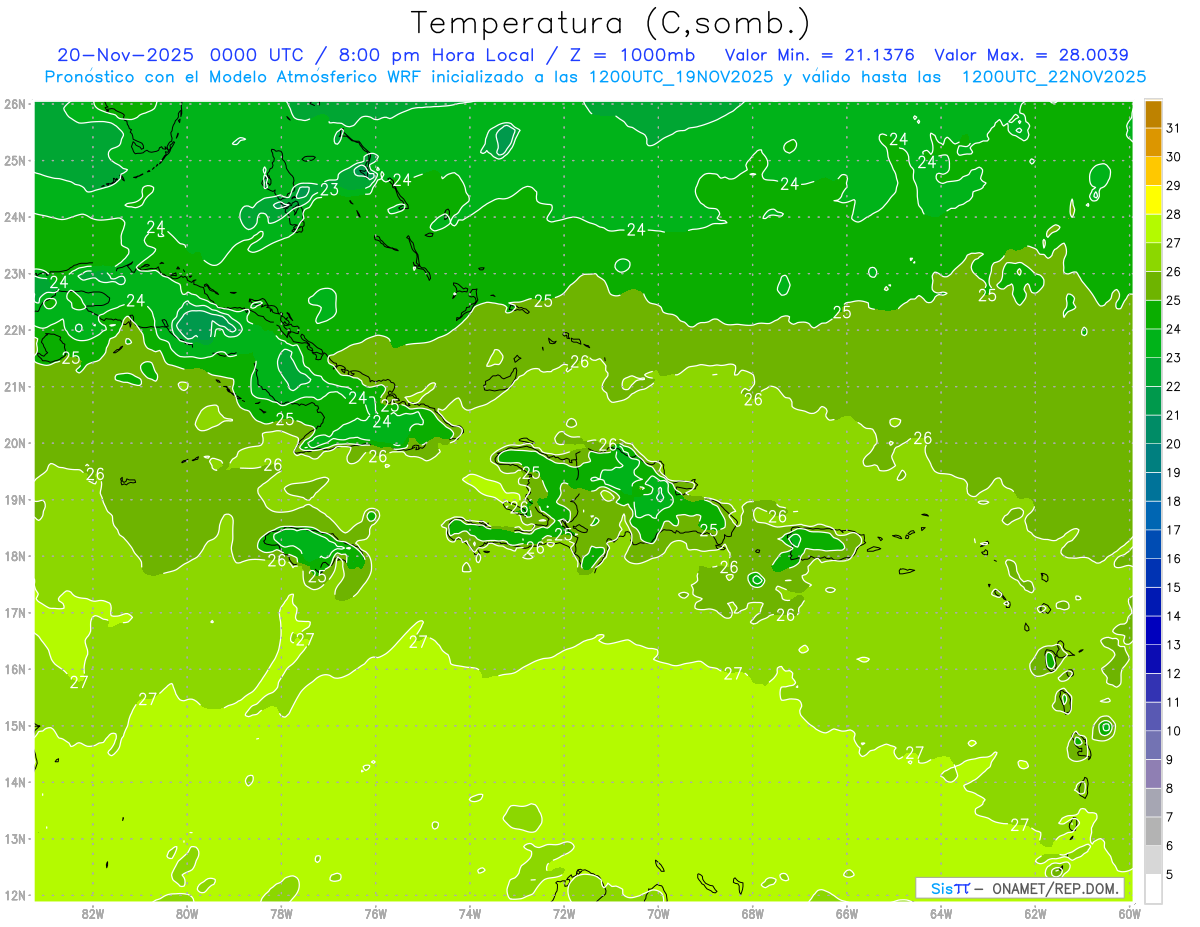Viewport: 1200px width, 927px height.
Task: Click the color bar value 15
Action: [x=1173, y=587]
